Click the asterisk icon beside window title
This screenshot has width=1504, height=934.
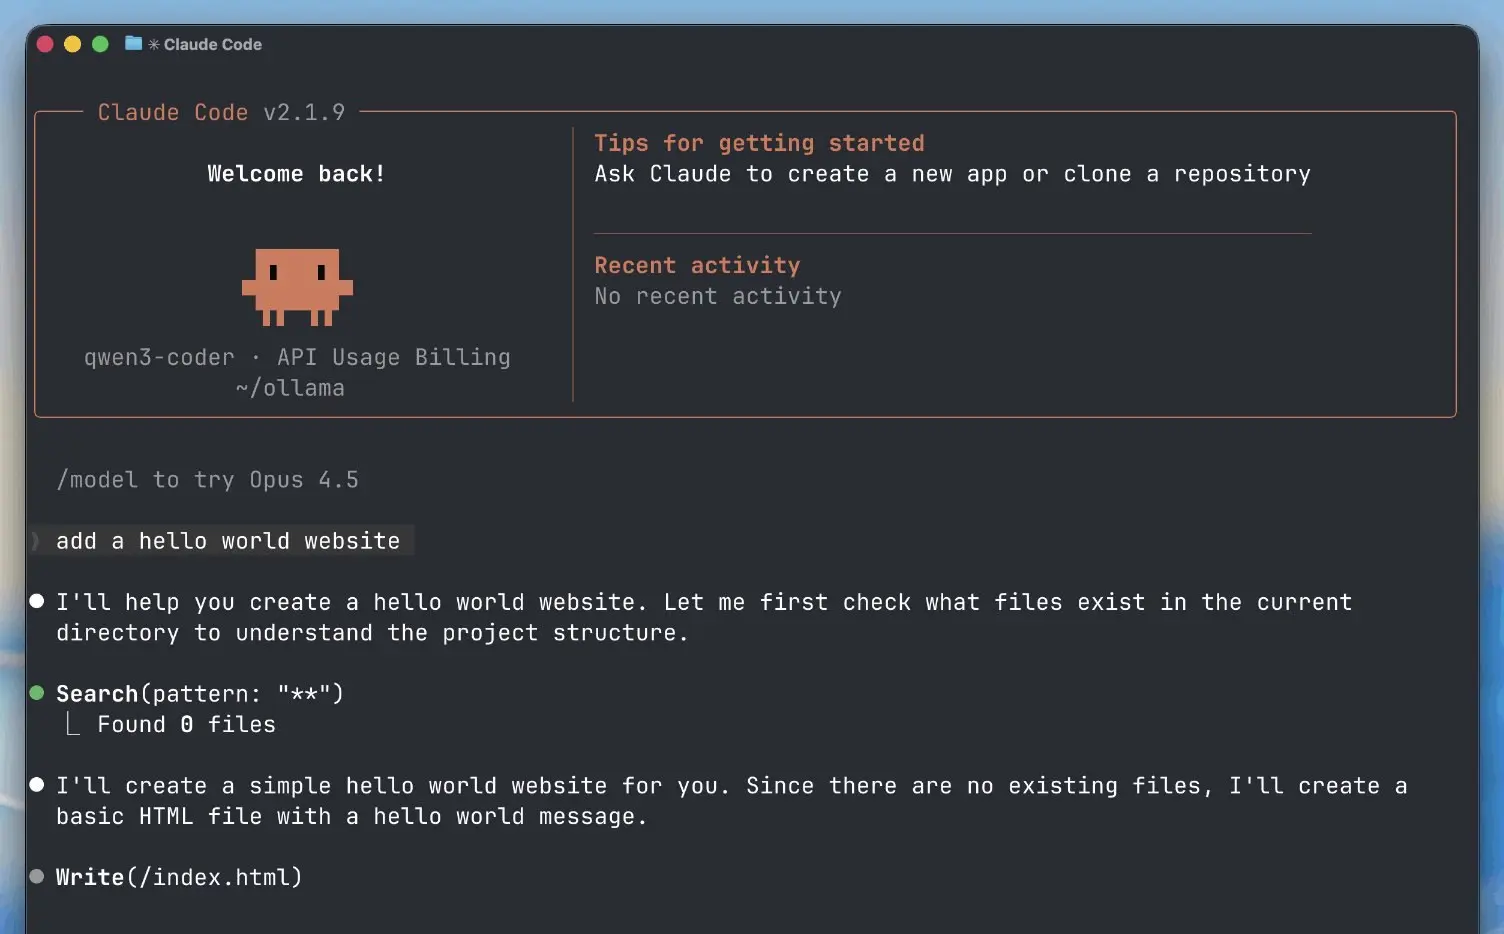click(154, 44)
